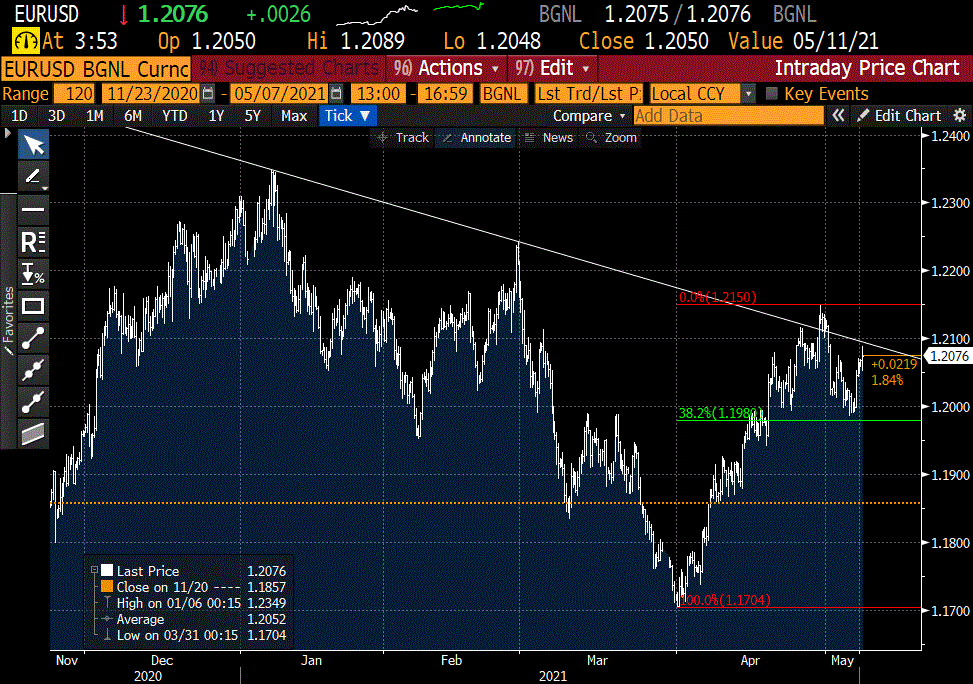This screenshot has height=684, width=973.
Task: Open the start date calendar picker
Action: click(208, 93)
